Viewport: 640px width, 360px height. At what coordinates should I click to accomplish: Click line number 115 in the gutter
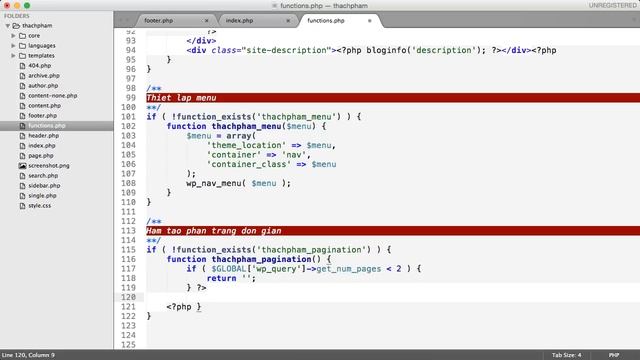[x=129, y=250]
